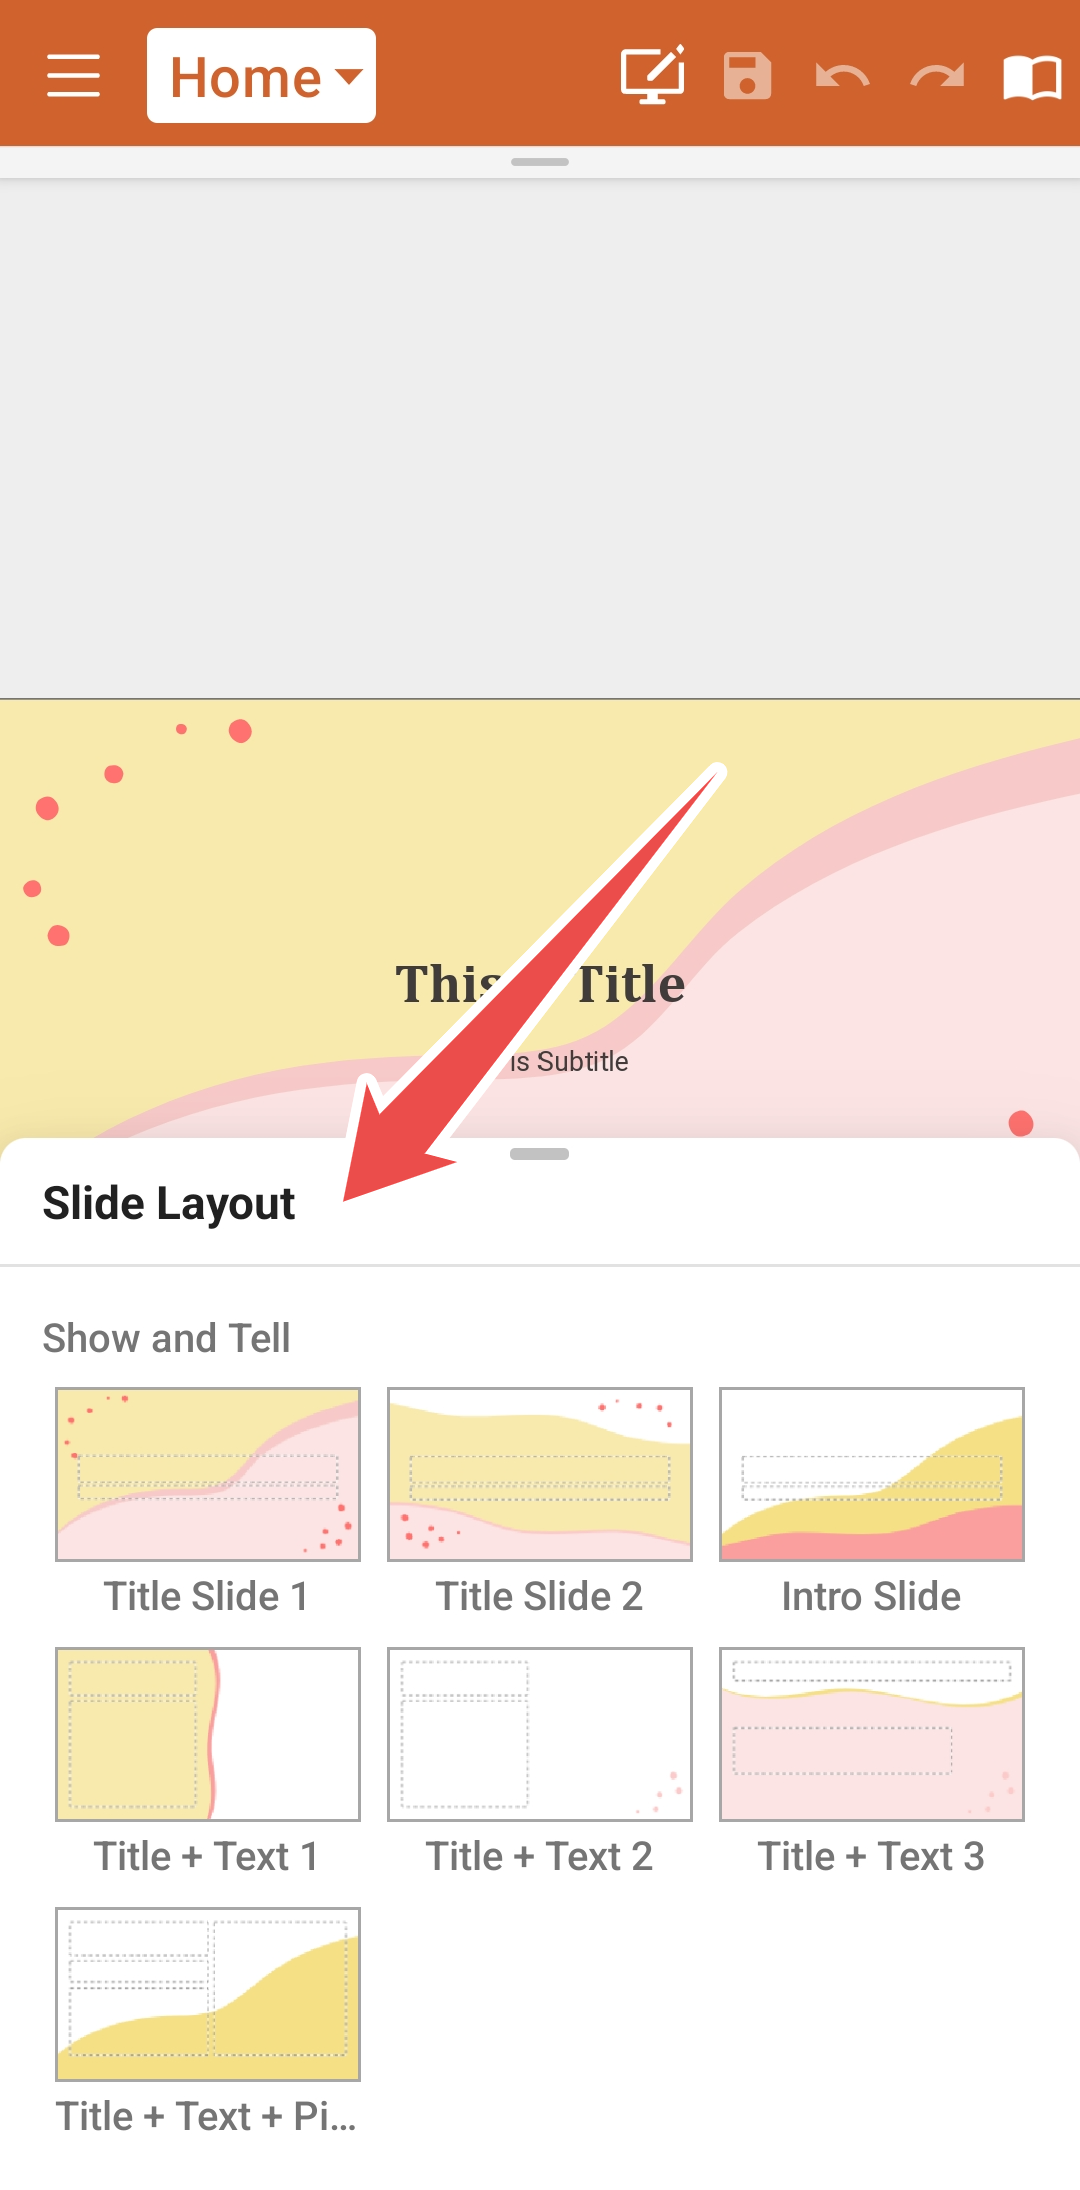Open the hamburger navigation menu

pos(73,76)
